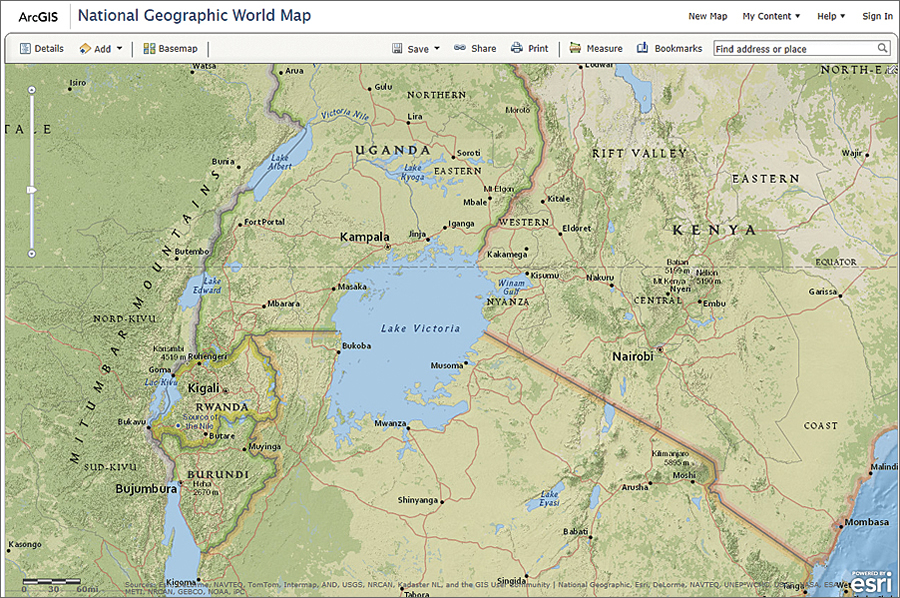900x598 pixels.
Task: Click the Lake Eyasi label
Action: (x=549, y=498)
